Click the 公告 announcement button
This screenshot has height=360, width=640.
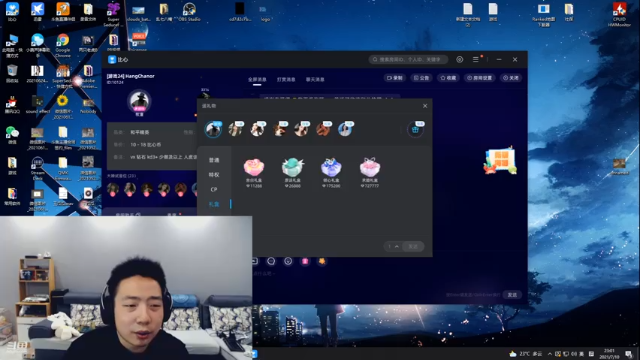[x=422, y=78]
